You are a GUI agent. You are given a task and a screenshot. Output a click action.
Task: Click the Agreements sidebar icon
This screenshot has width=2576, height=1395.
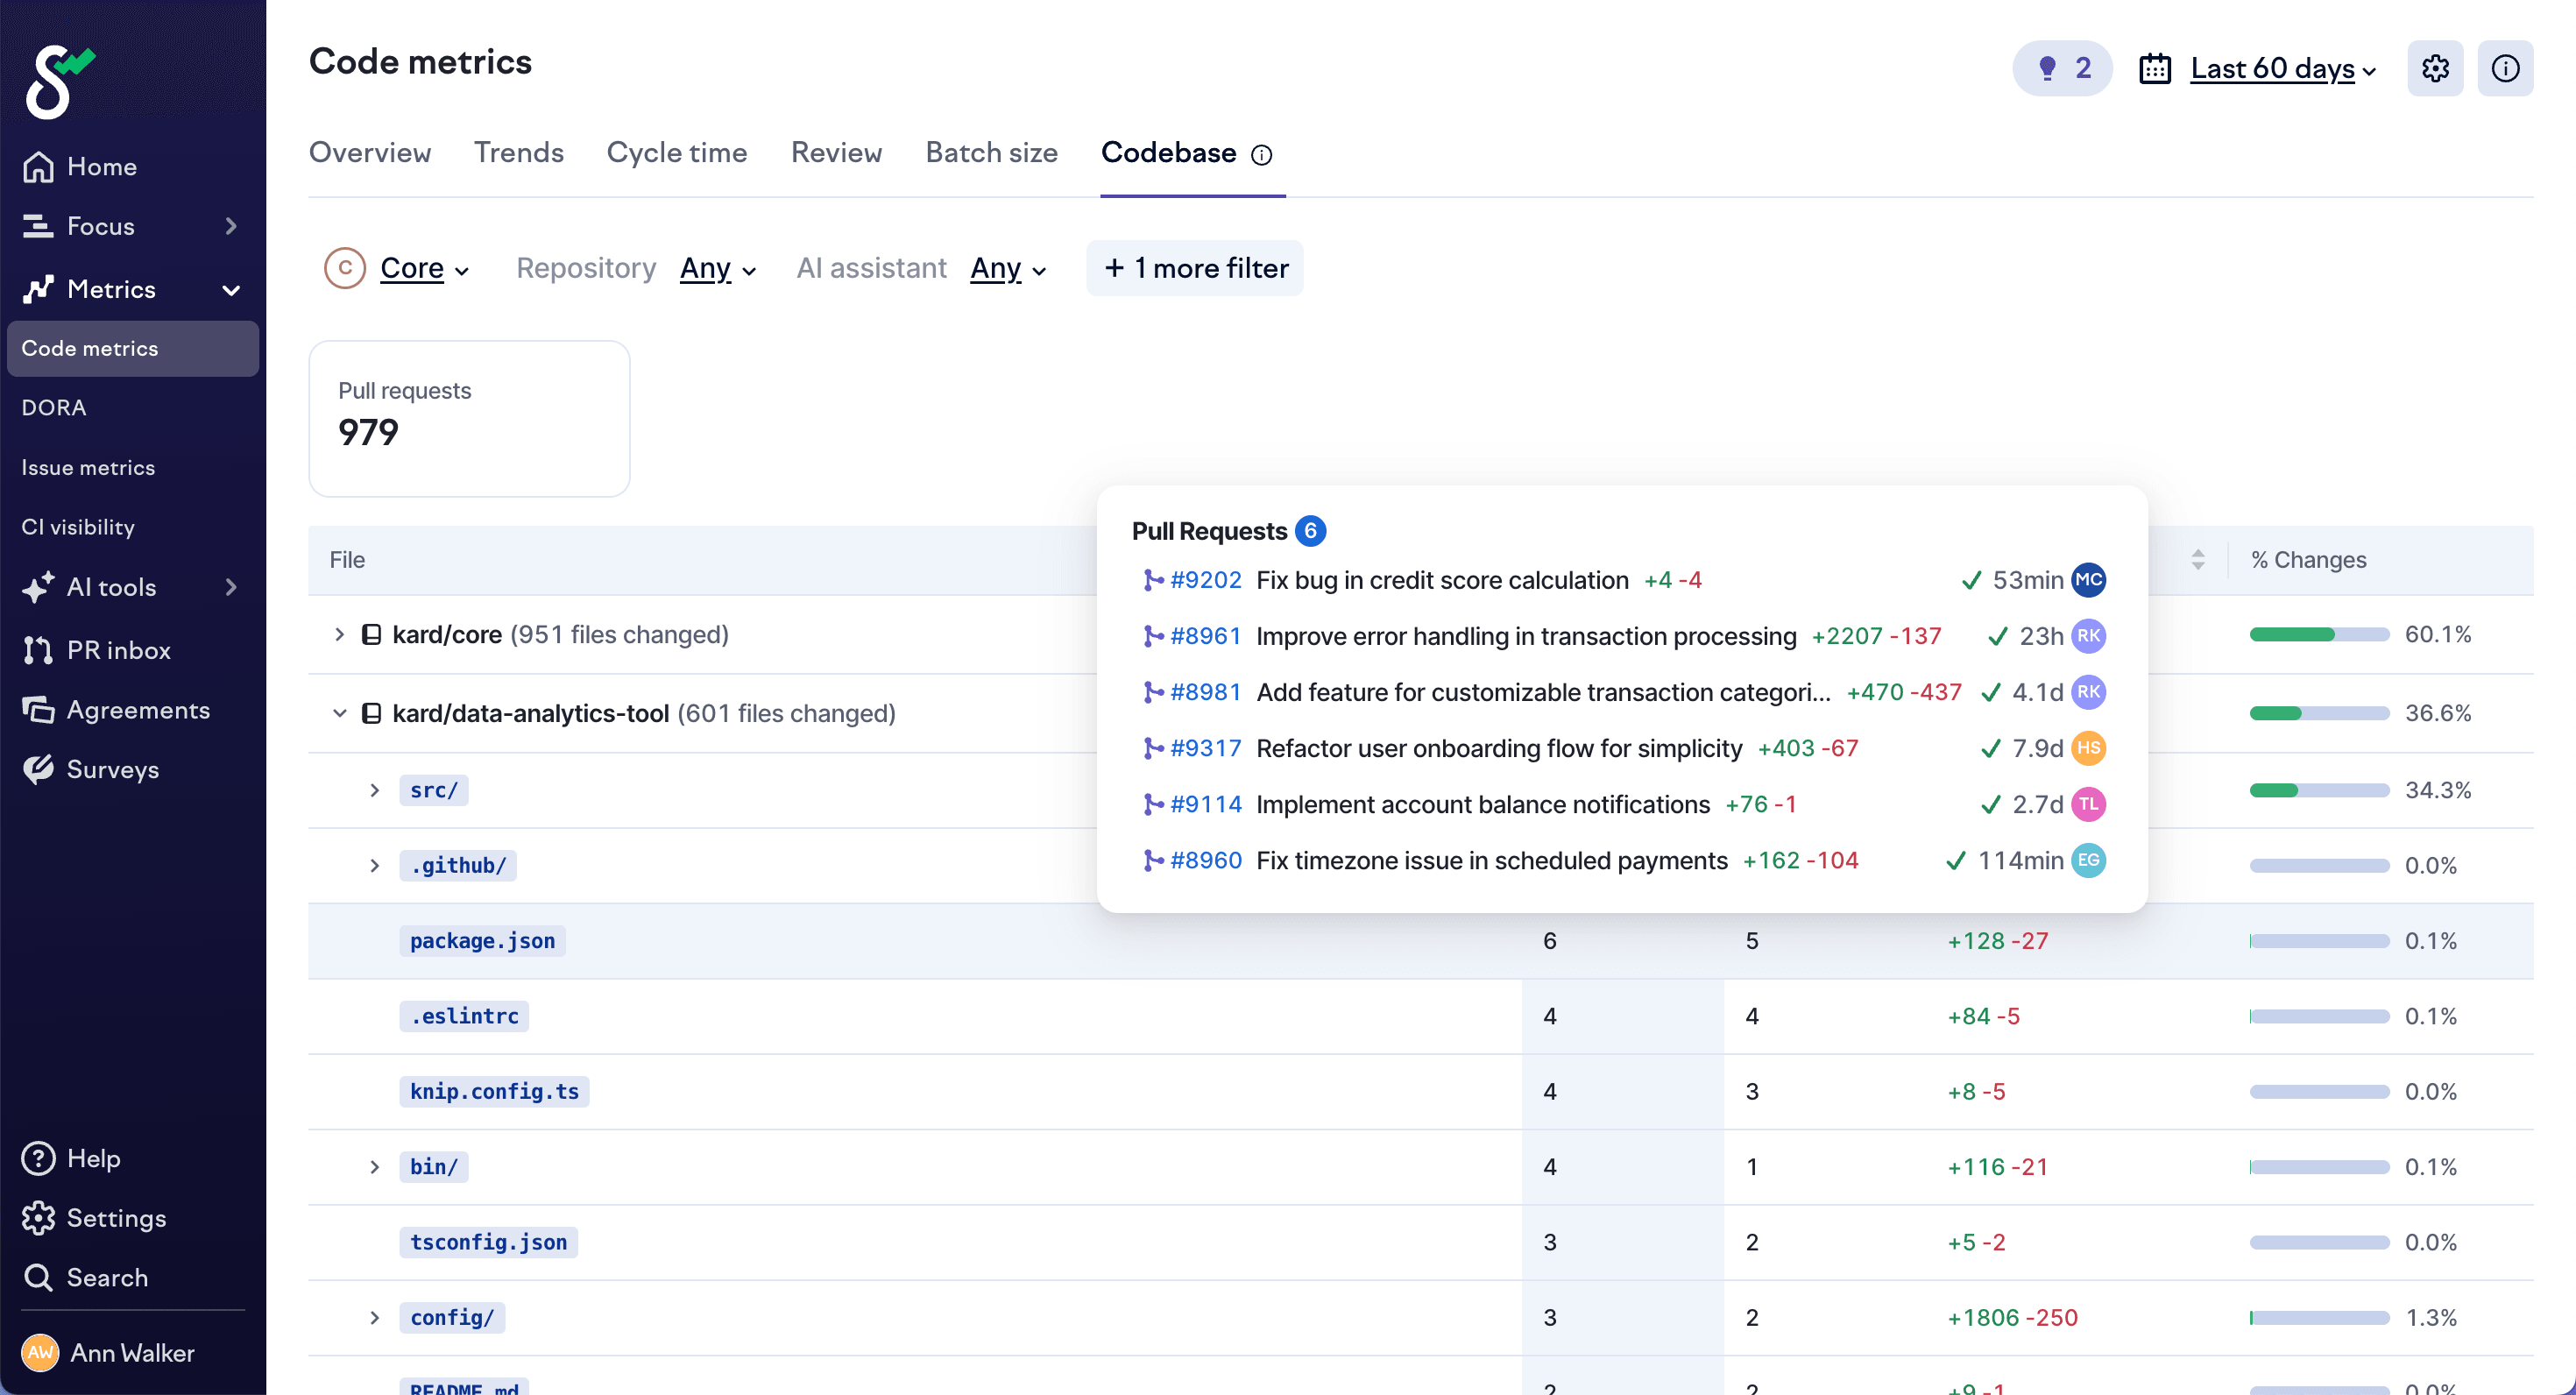tap(38, 710)
